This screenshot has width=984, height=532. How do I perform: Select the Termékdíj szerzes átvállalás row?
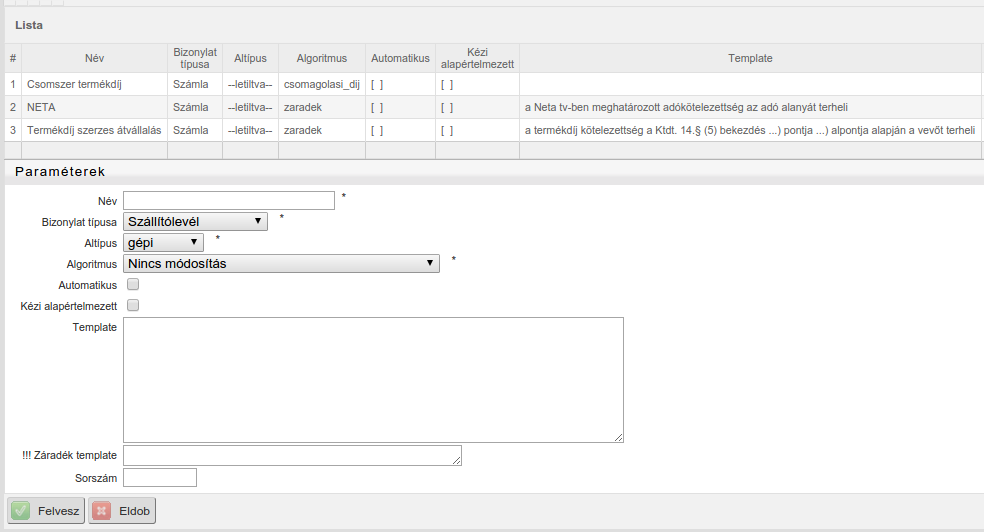tap(493, 130)
